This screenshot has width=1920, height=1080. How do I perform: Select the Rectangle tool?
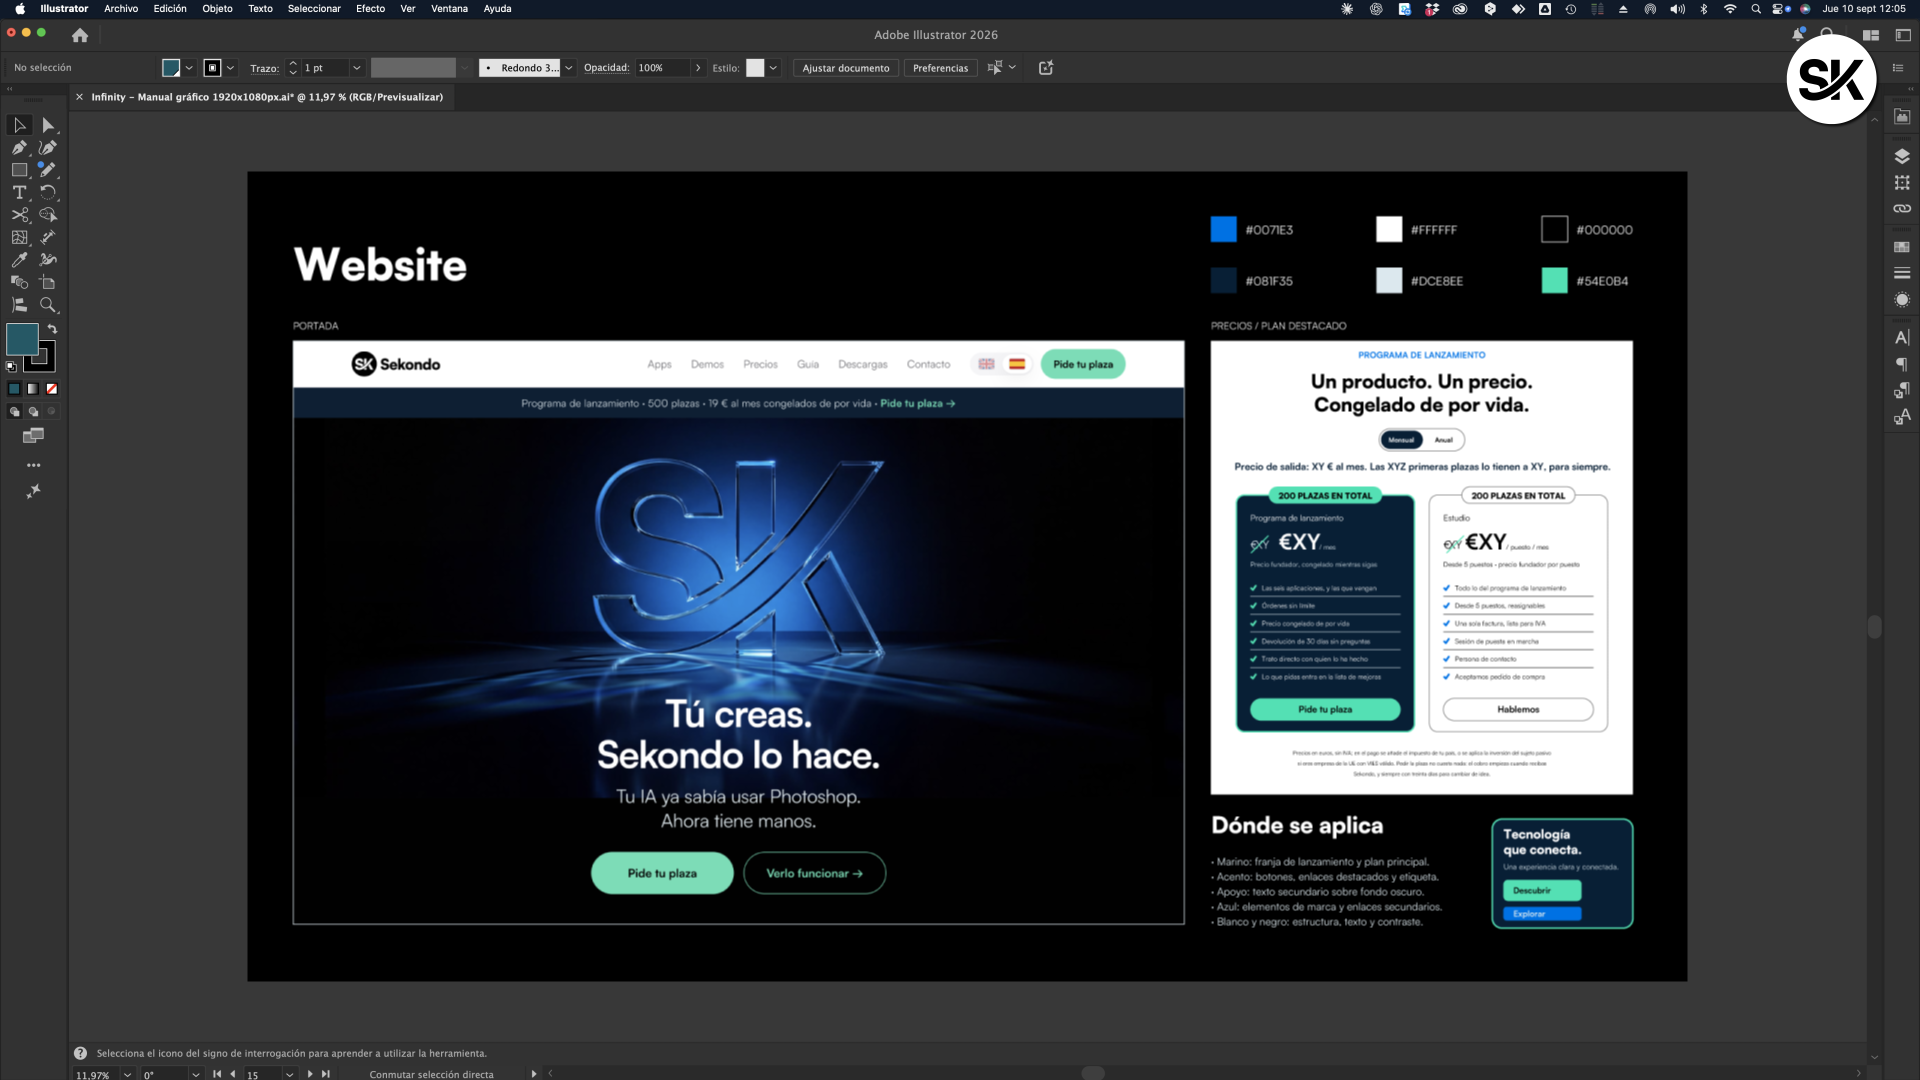19,170
